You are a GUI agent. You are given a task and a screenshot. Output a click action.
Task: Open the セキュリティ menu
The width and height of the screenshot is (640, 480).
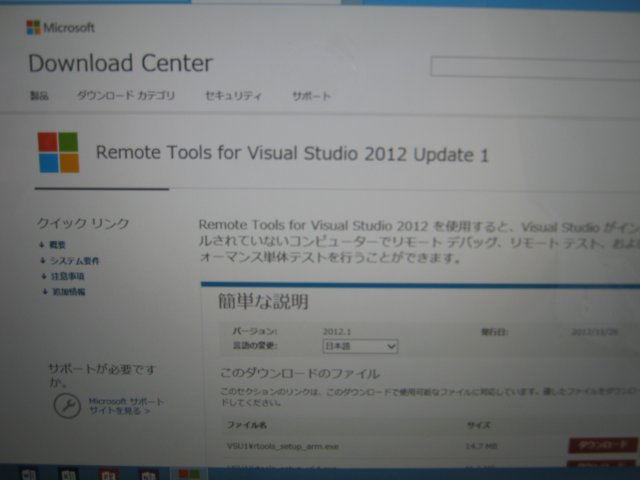(233, 96)
